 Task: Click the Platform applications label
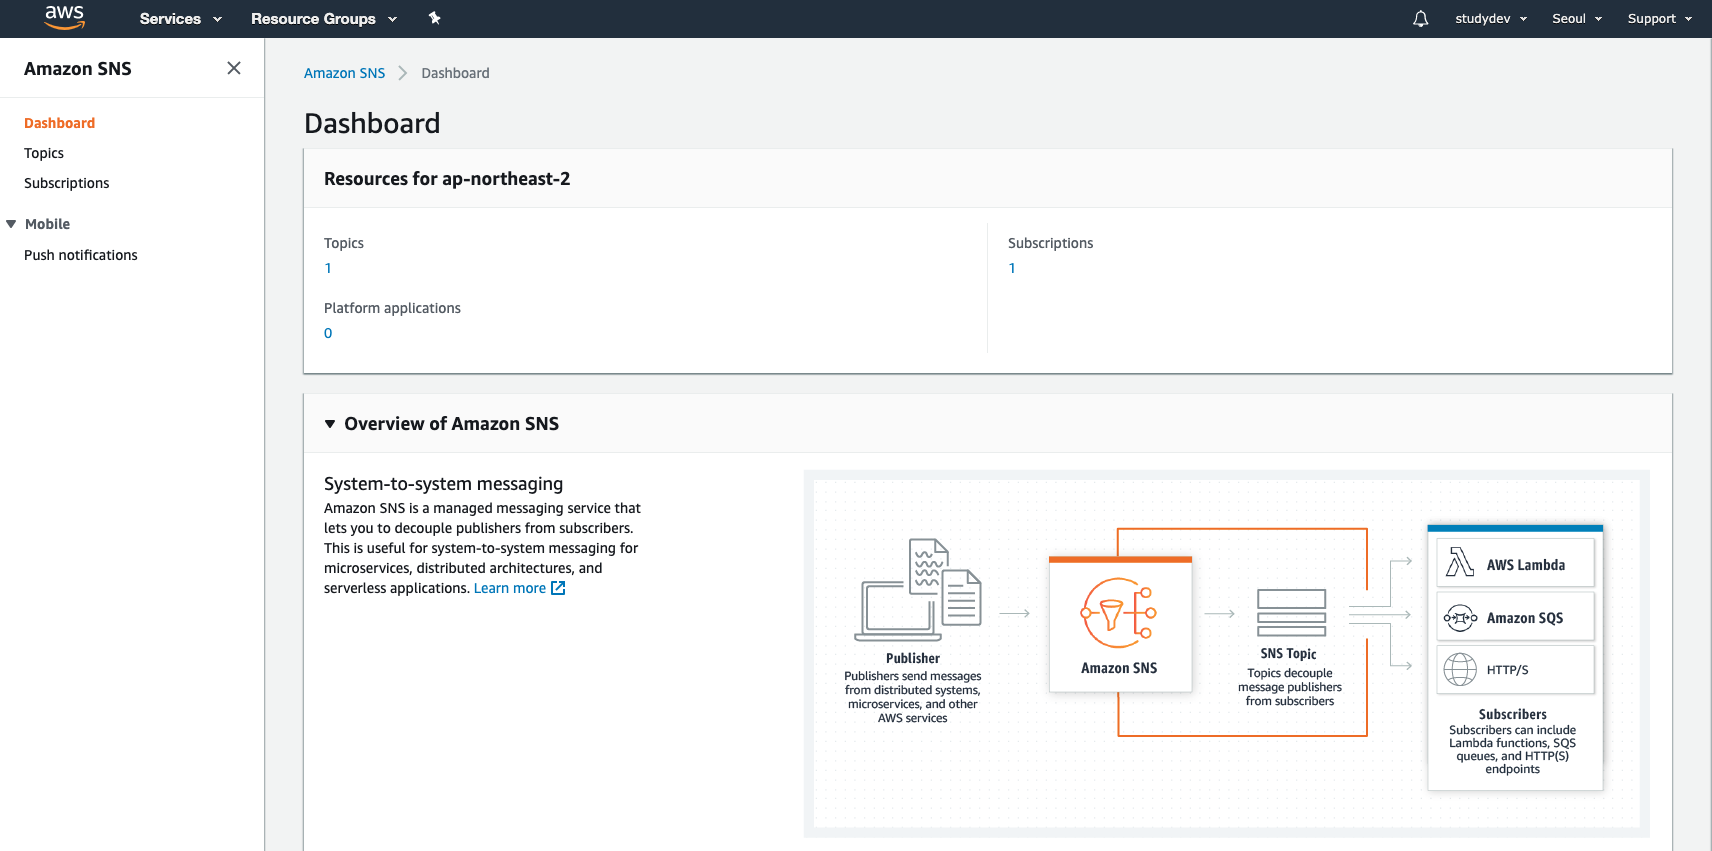pos(392,308)
